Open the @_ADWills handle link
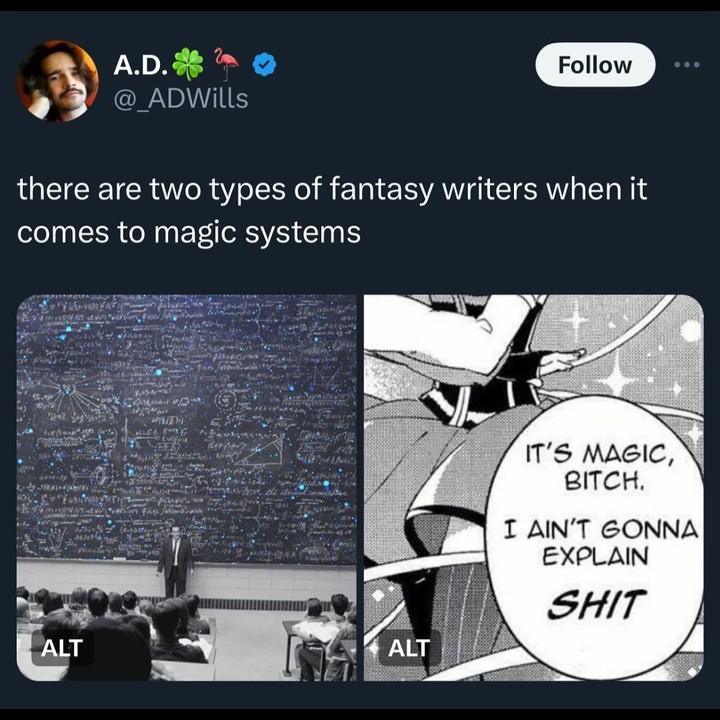Viewport: 720px width, 720px height. (180, 98)
